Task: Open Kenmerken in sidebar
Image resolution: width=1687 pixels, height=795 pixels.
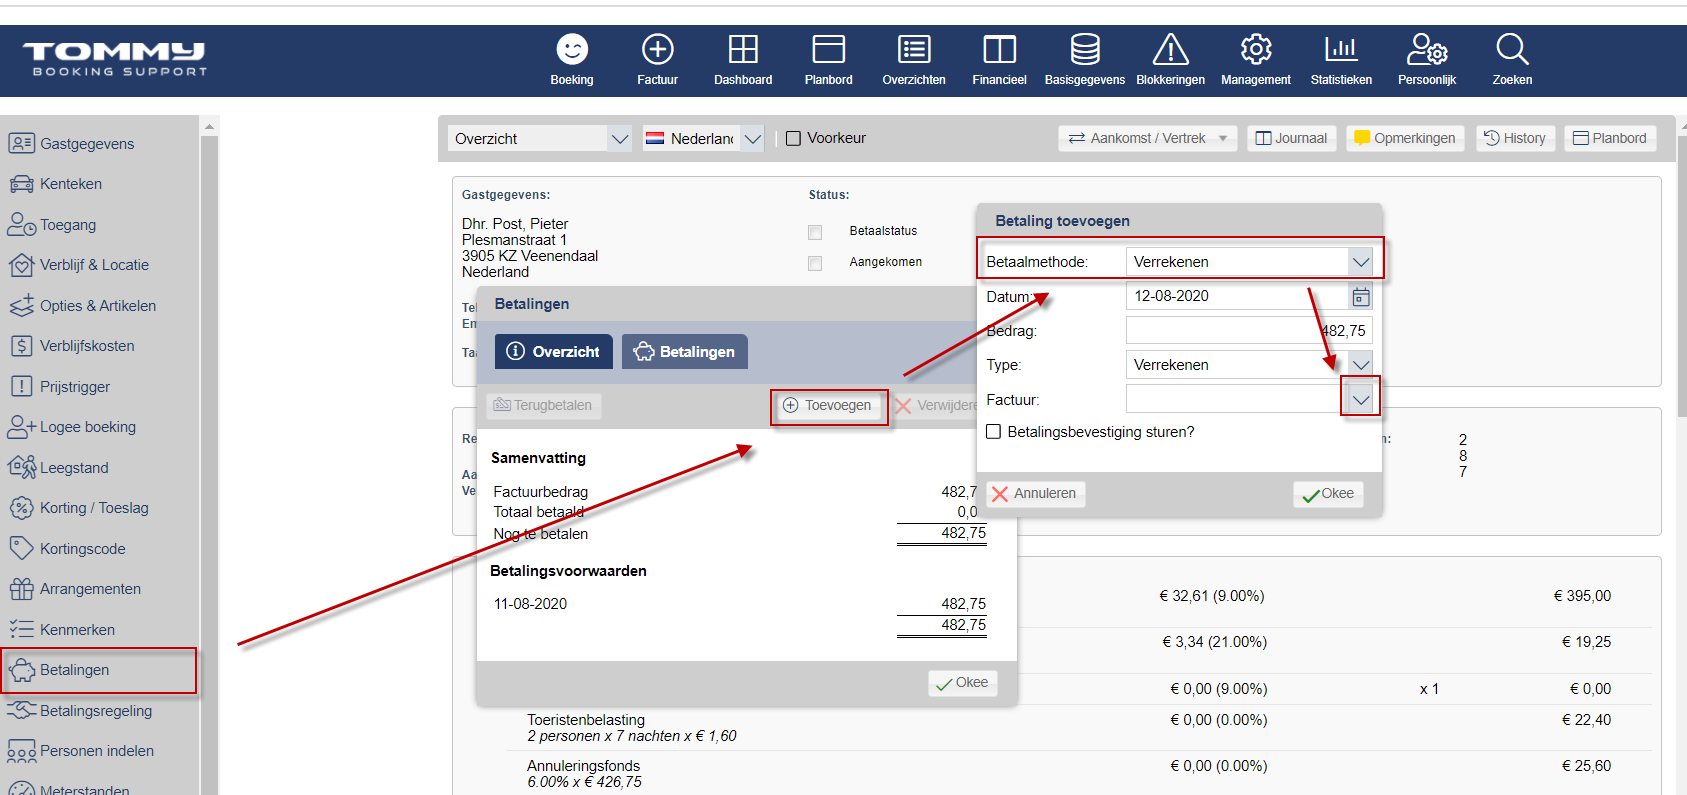Action: (77, 630)
